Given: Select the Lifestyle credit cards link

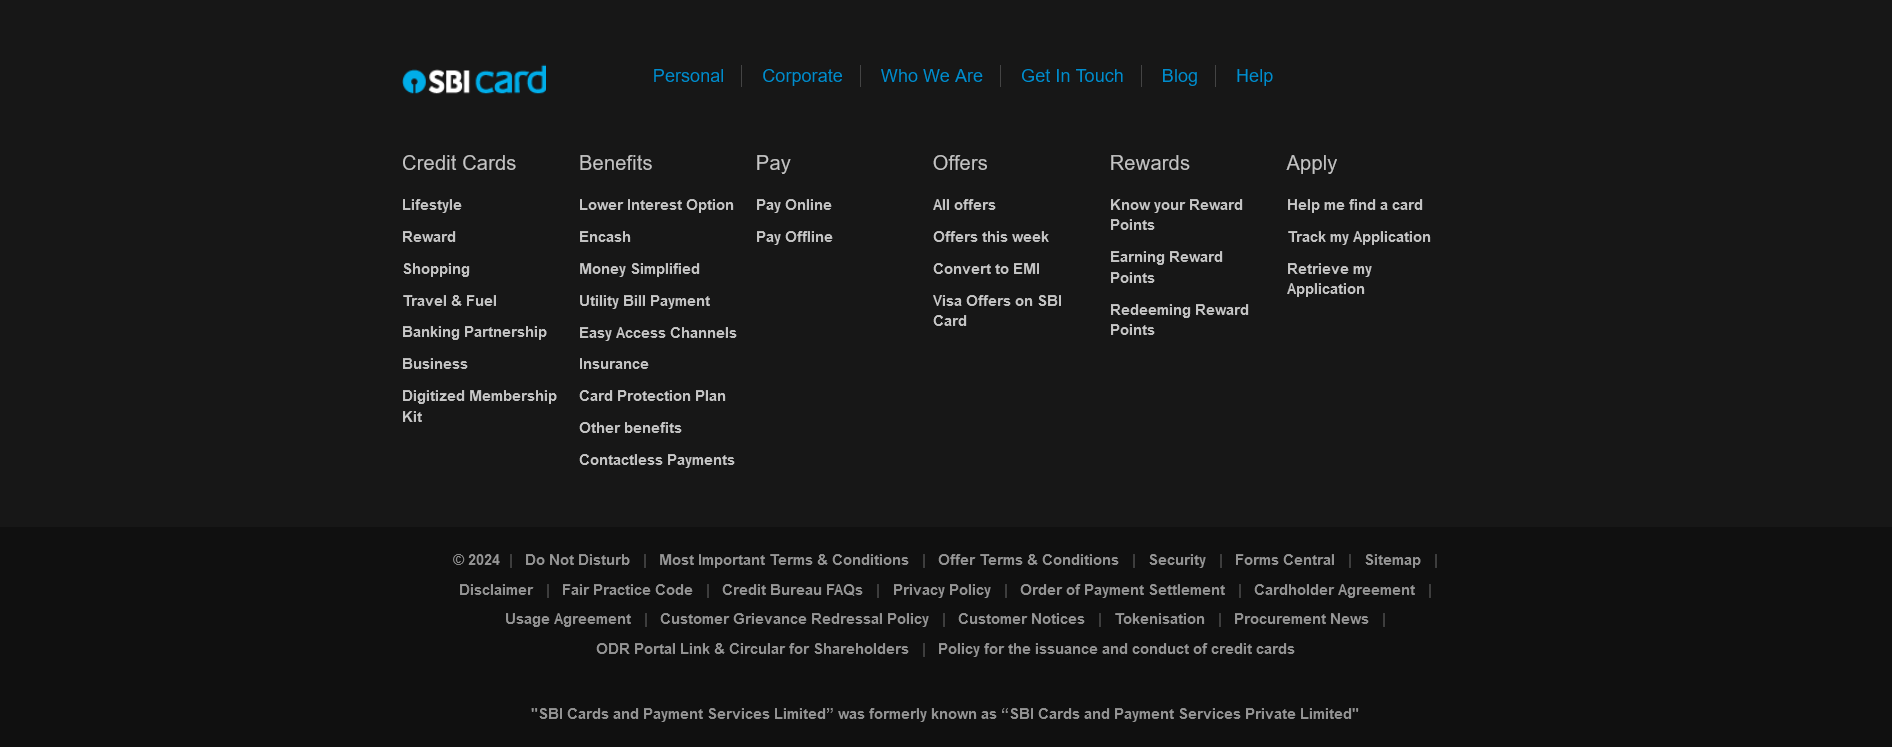Looking at the screenshot, I should coord(432,205).
